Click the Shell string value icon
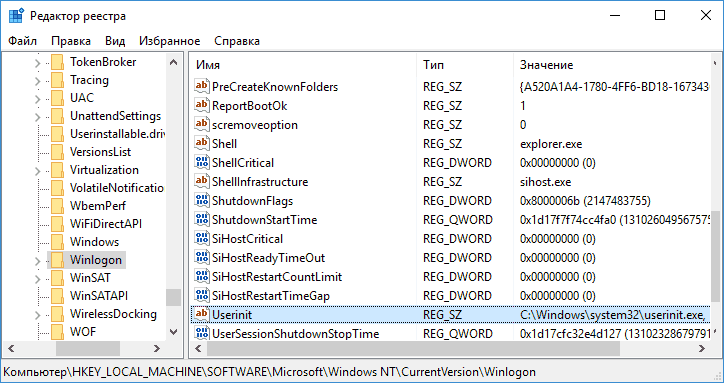This screenshot has height=383, width=724. [202, 143]
